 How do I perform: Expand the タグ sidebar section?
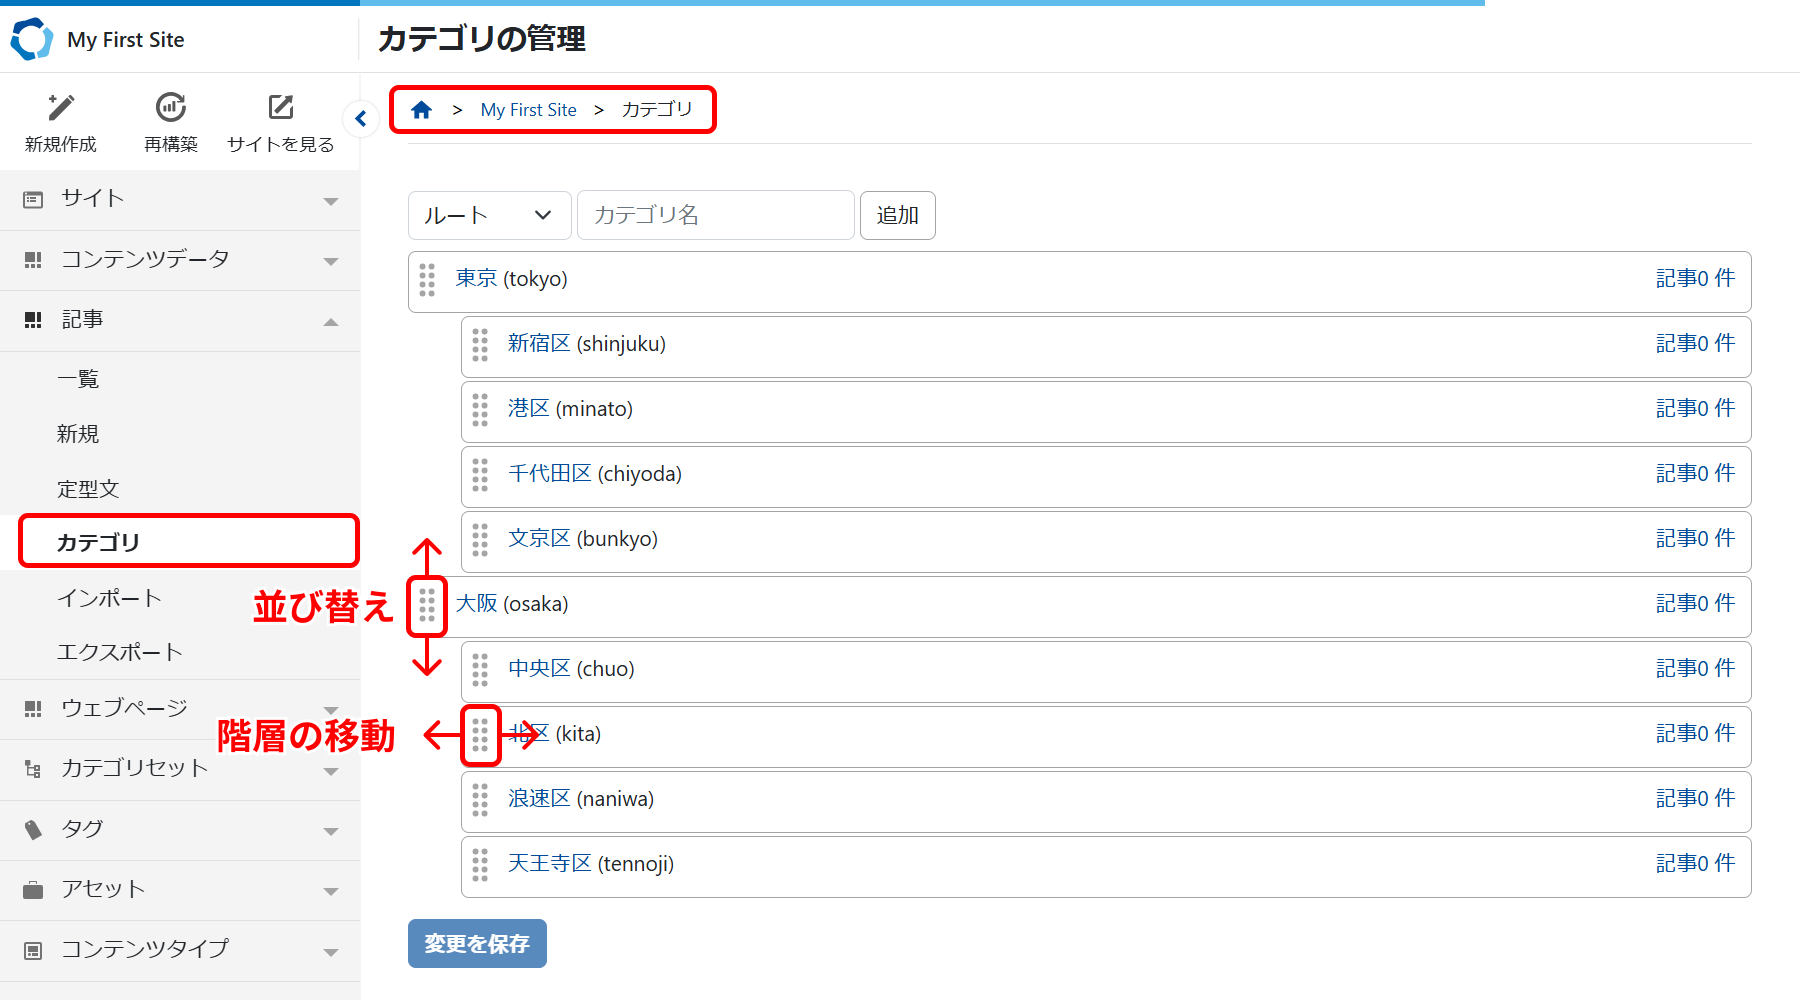(180, 829)
